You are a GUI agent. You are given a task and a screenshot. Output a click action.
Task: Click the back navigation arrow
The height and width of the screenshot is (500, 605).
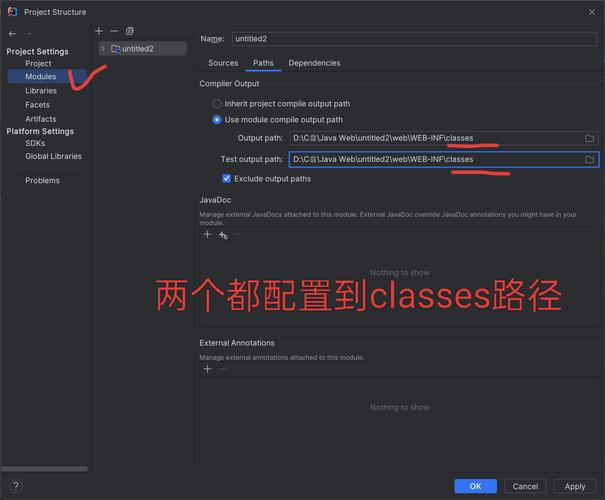pos(12,34)
